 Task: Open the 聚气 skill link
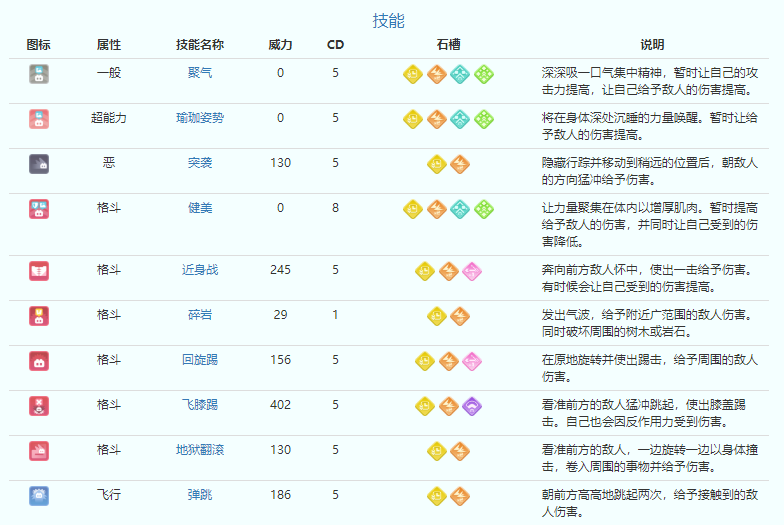click(x=200, y=73)
